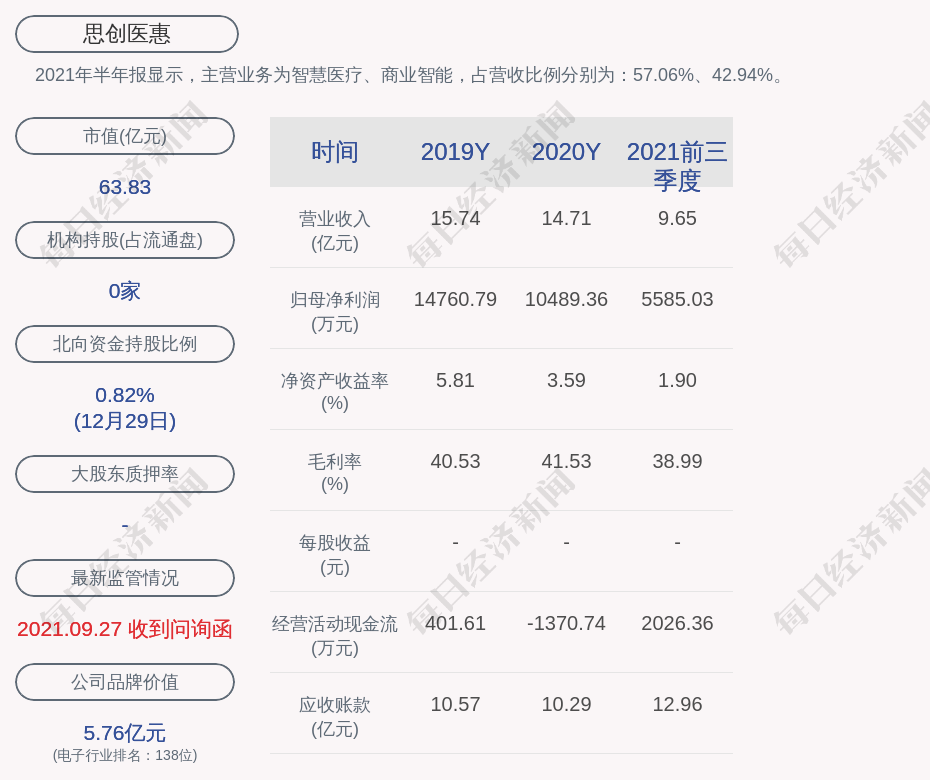Open the 北向资金持股比例 label
This screenshot has height=780, width=930.
pyautogui.click(x=125, y=344)
